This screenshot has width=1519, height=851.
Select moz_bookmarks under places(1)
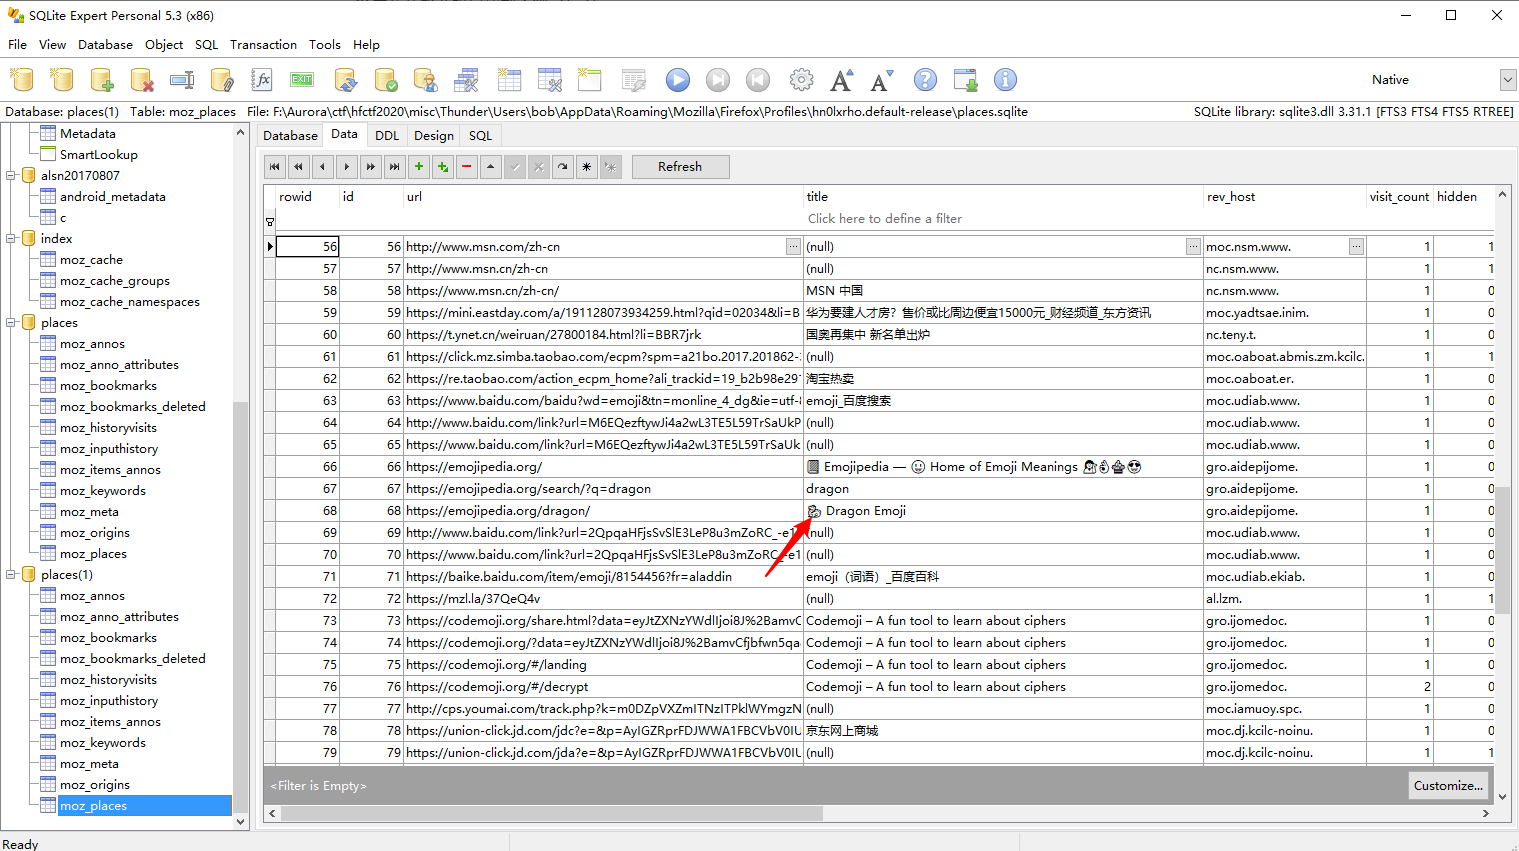click(x=108, y=638)
